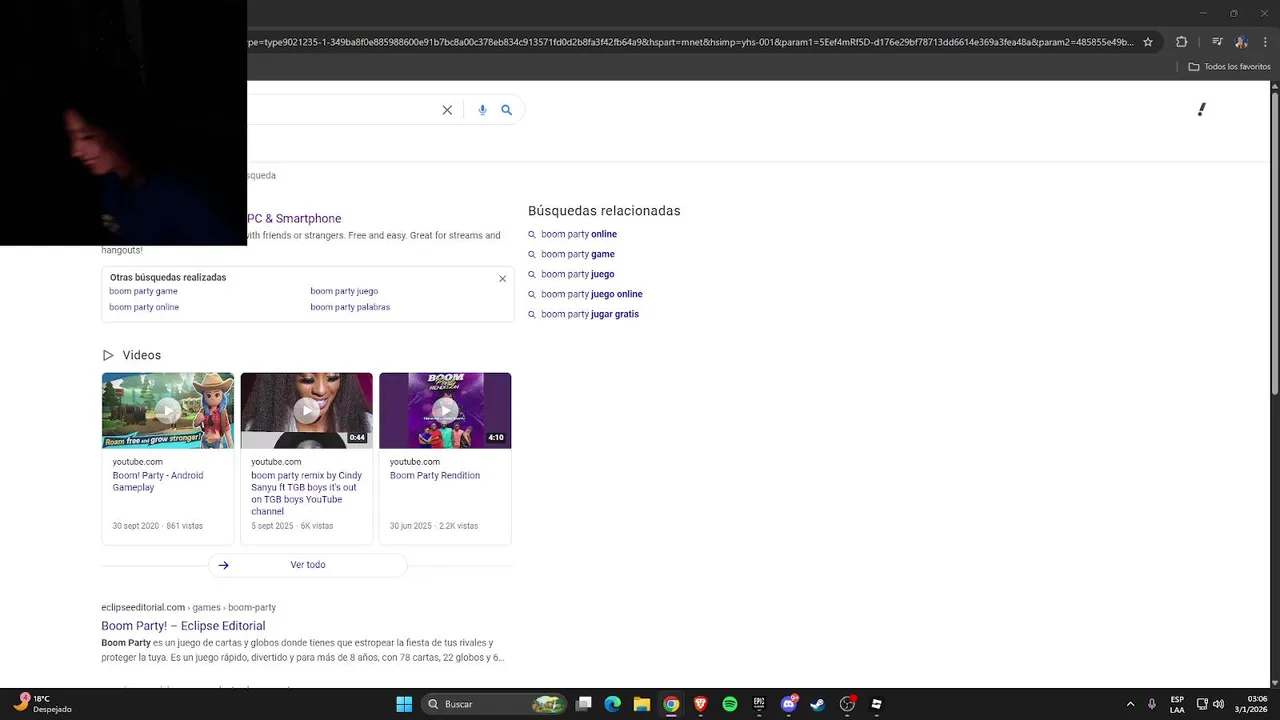Open OBS Studio from the taskbar
This screenshot has height=720, width=1280.
847,704
